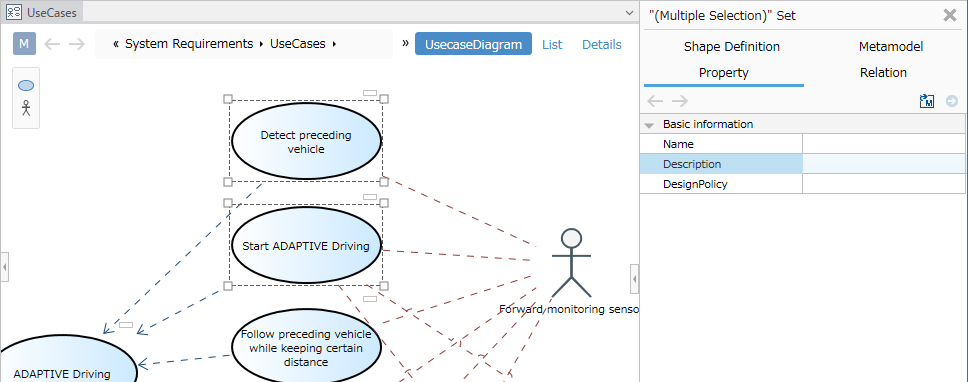The width and height of the screenshot is (968, 382).
Task: Click the back arrow in the property panel
Action: [x=655, y=101]
